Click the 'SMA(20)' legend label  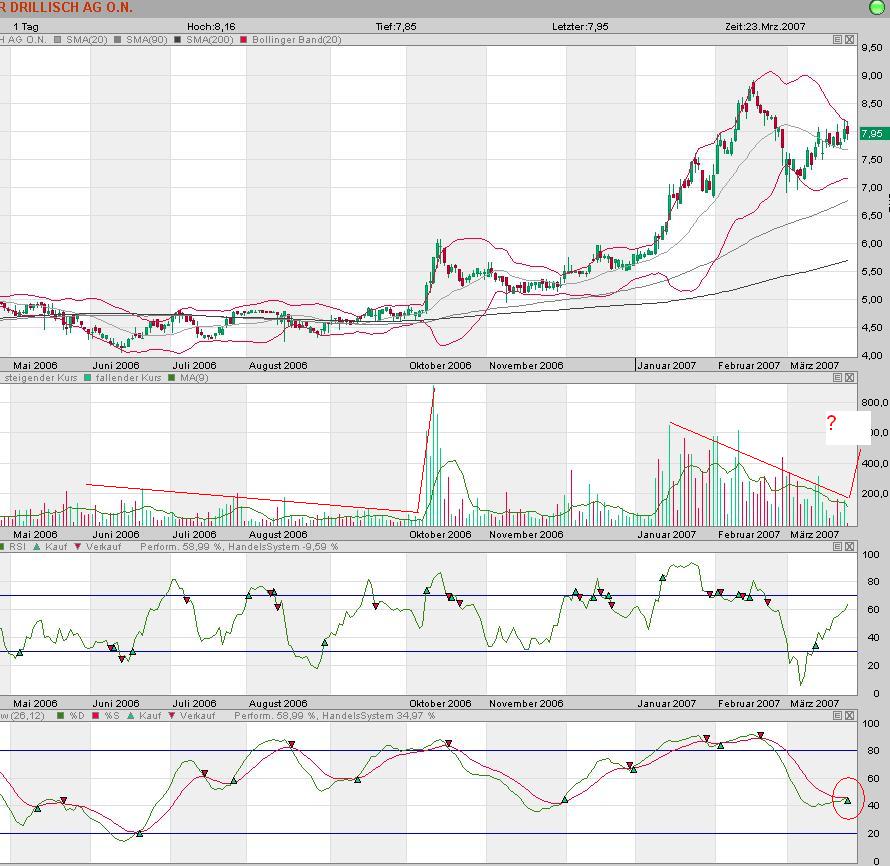[86, 40]
